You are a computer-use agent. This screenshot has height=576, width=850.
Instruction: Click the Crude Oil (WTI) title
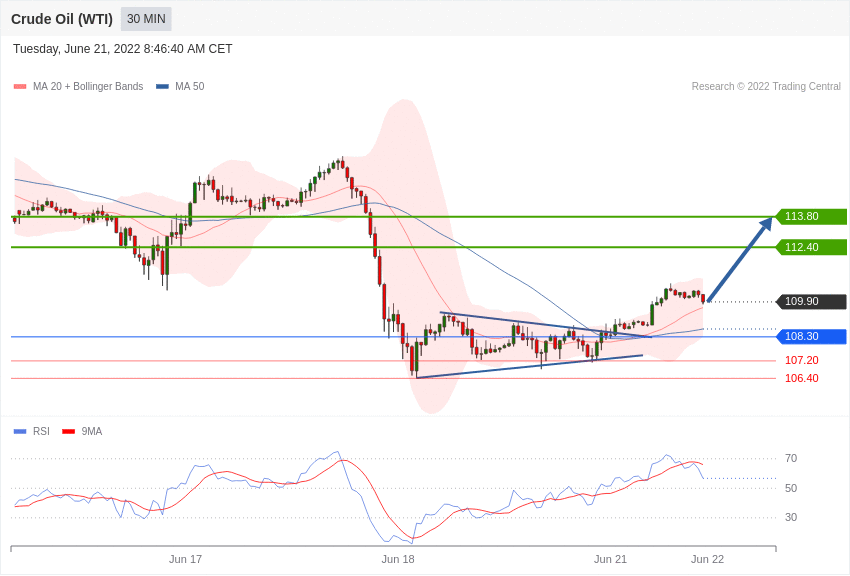point(62,19)
